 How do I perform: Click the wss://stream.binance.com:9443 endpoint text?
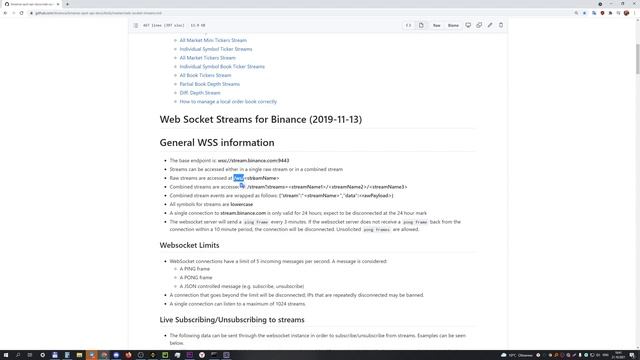coord(253,161)
